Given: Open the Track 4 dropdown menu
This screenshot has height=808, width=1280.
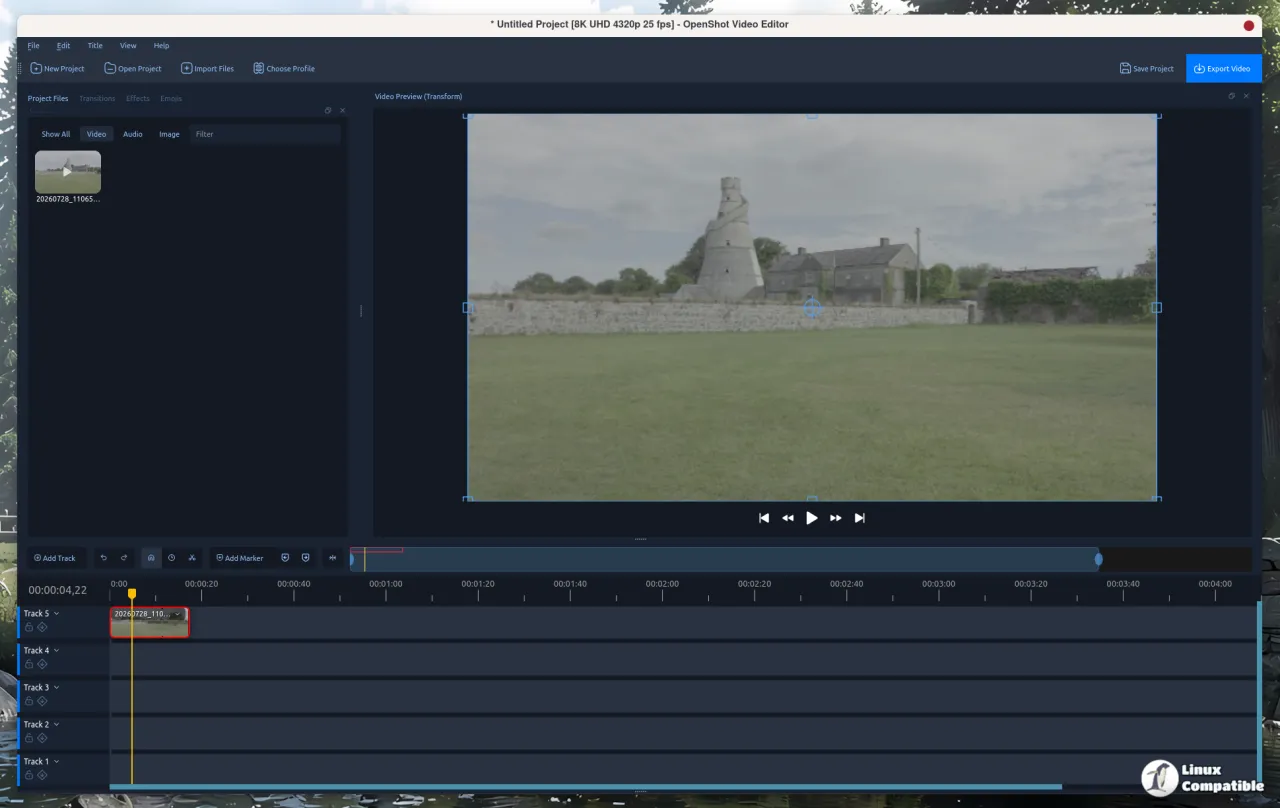Looking at the screenshot, I should click(56, 650).
